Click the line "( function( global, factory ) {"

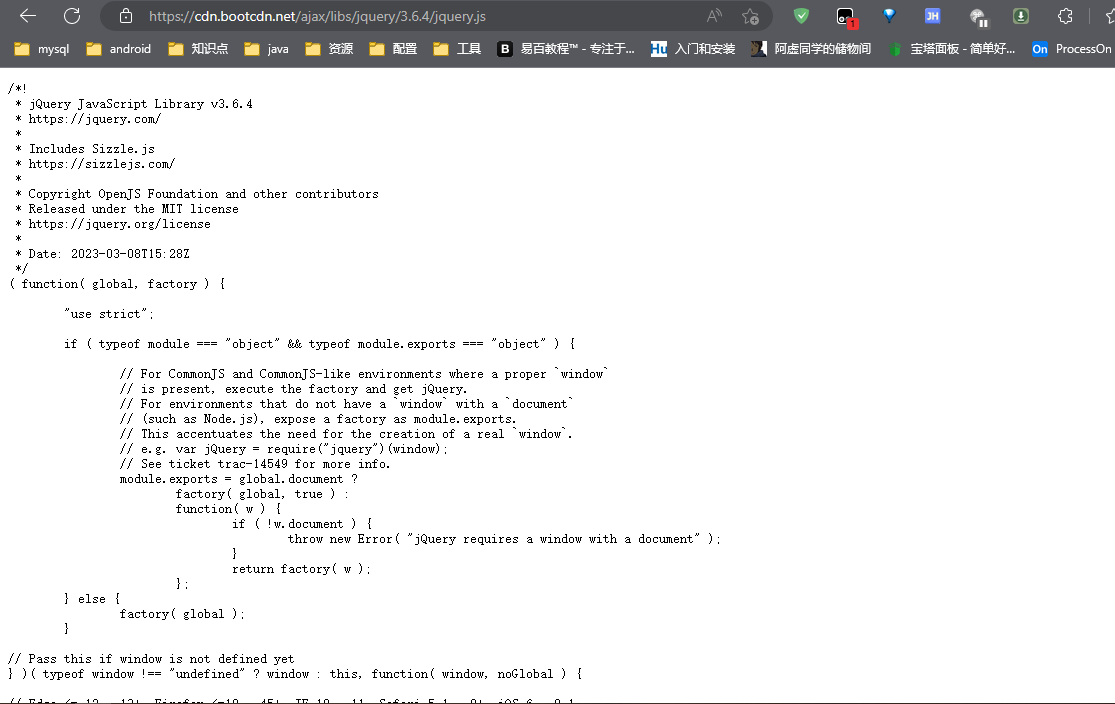(117, 283)
